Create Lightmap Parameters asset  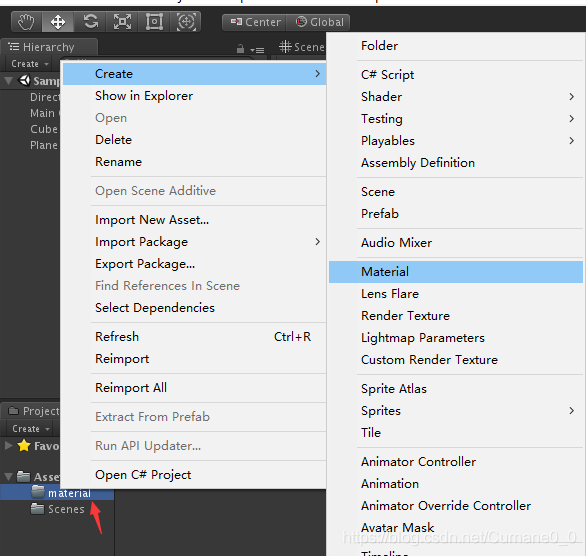[x=456, y=338]
